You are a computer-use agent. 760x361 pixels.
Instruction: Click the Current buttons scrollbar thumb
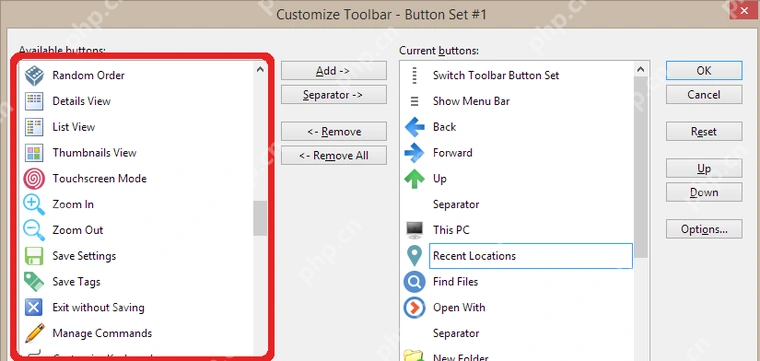[x=641, y=167]
